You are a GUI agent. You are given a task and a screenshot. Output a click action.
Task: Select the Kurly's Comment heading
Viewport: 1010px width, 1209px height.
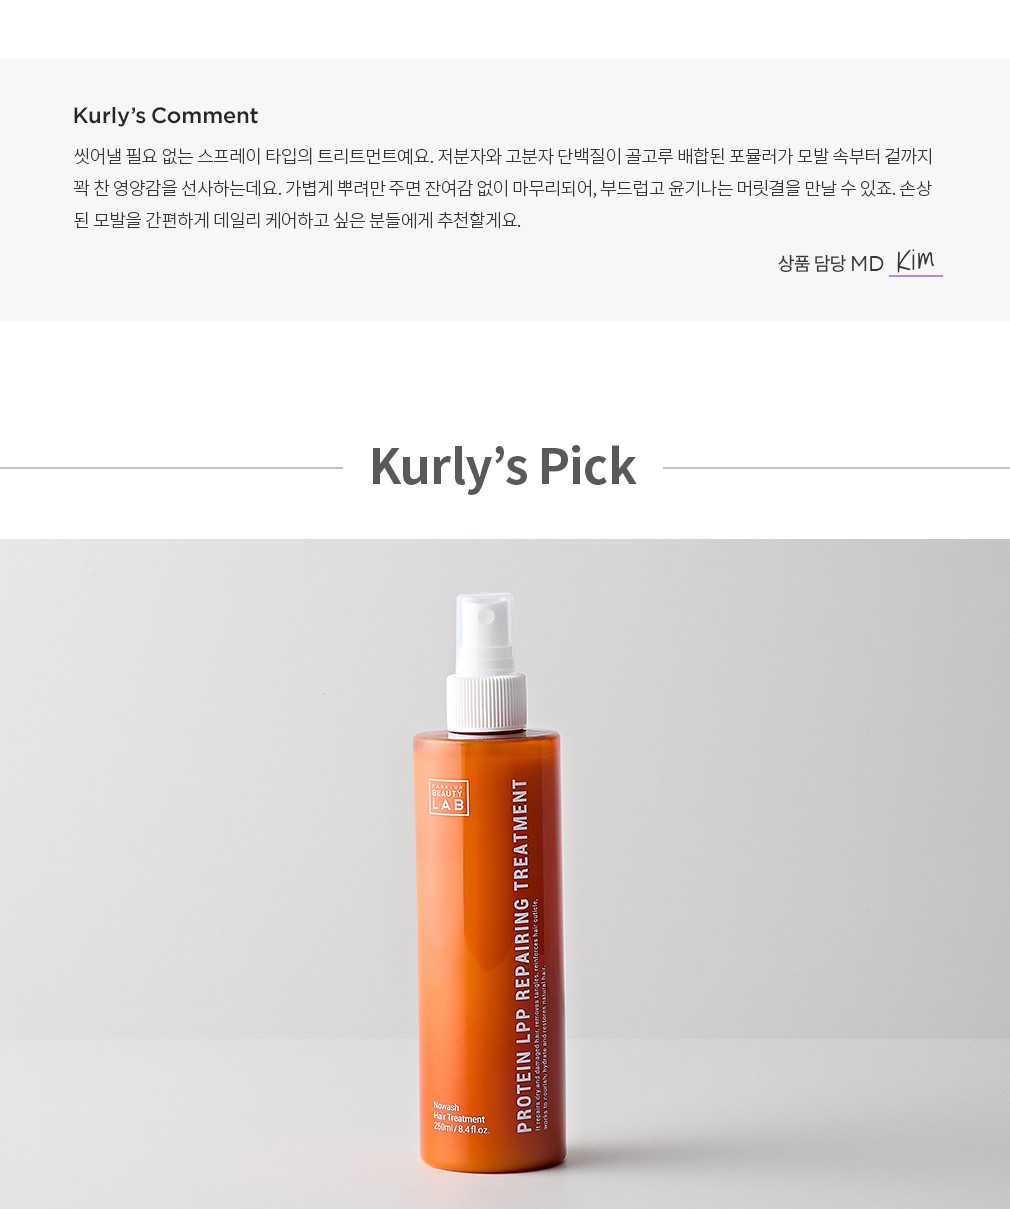pos(165,116)
